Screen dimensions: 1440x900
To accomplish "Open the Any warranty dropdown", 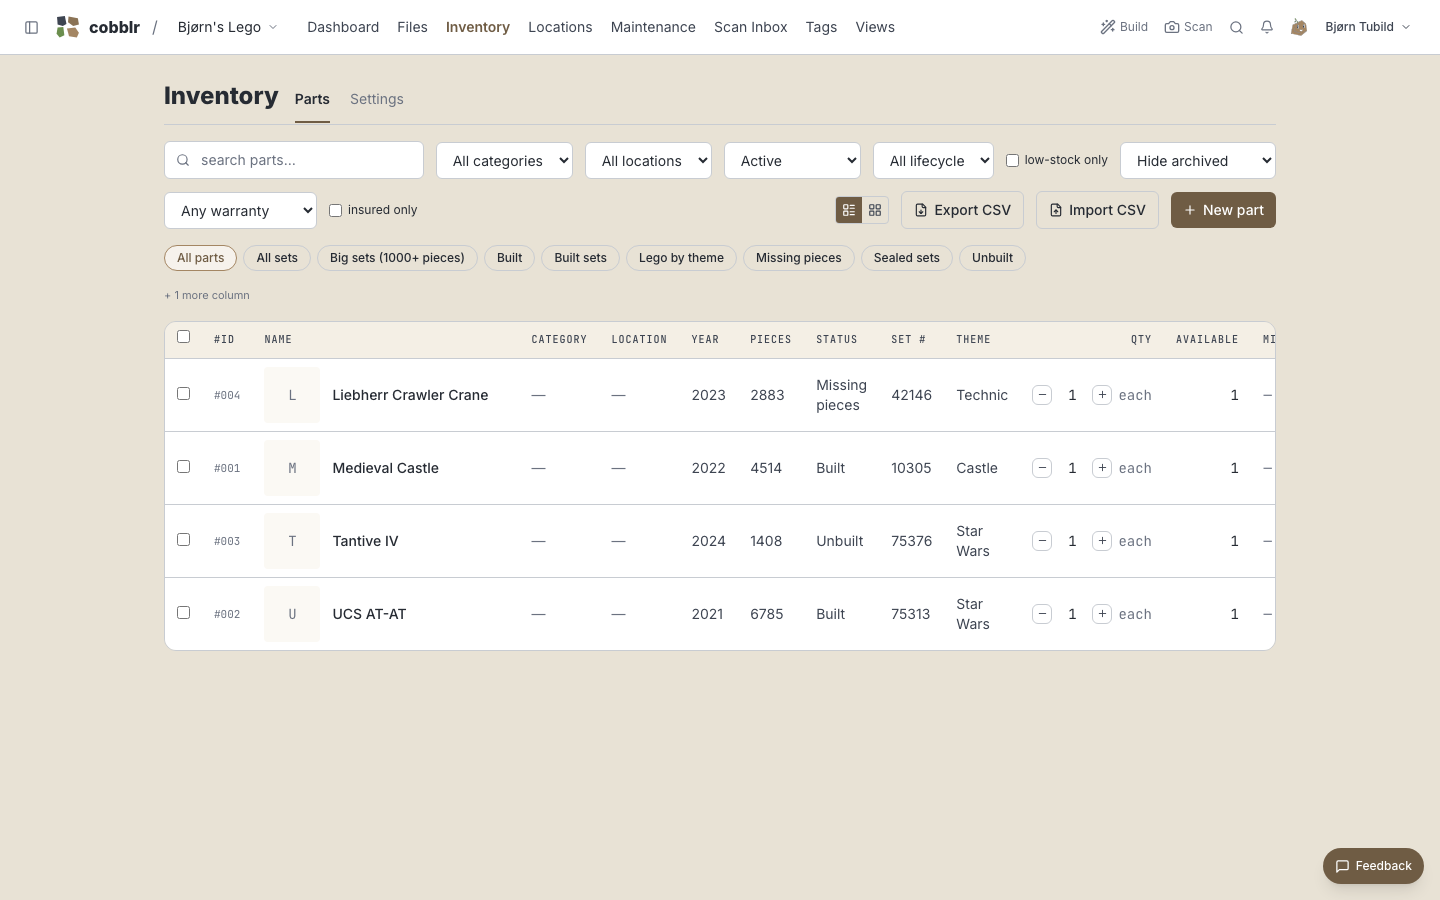I will (240, 210).
